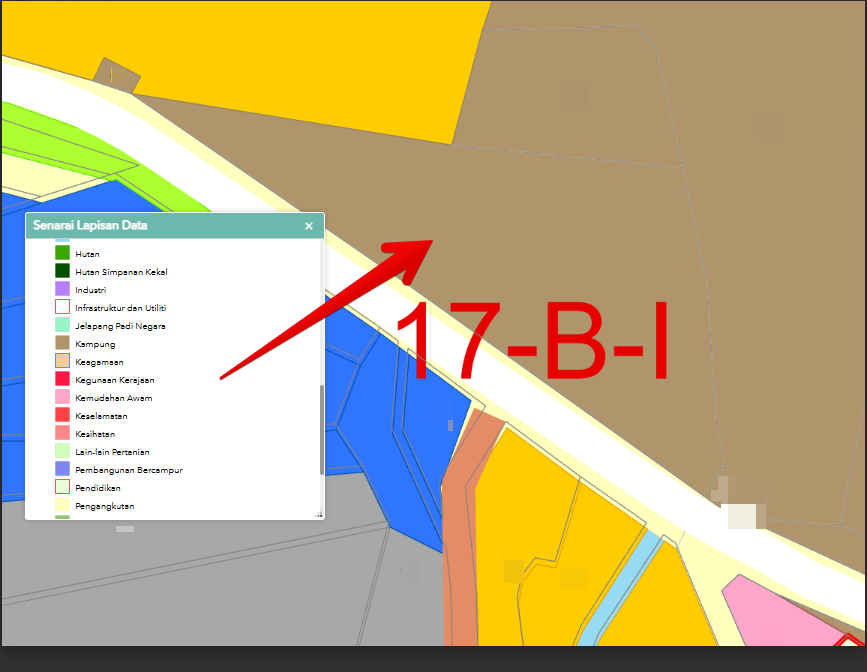
Task: Click the Pendidikan legend symbol
Action: click(x=62, y=487)
